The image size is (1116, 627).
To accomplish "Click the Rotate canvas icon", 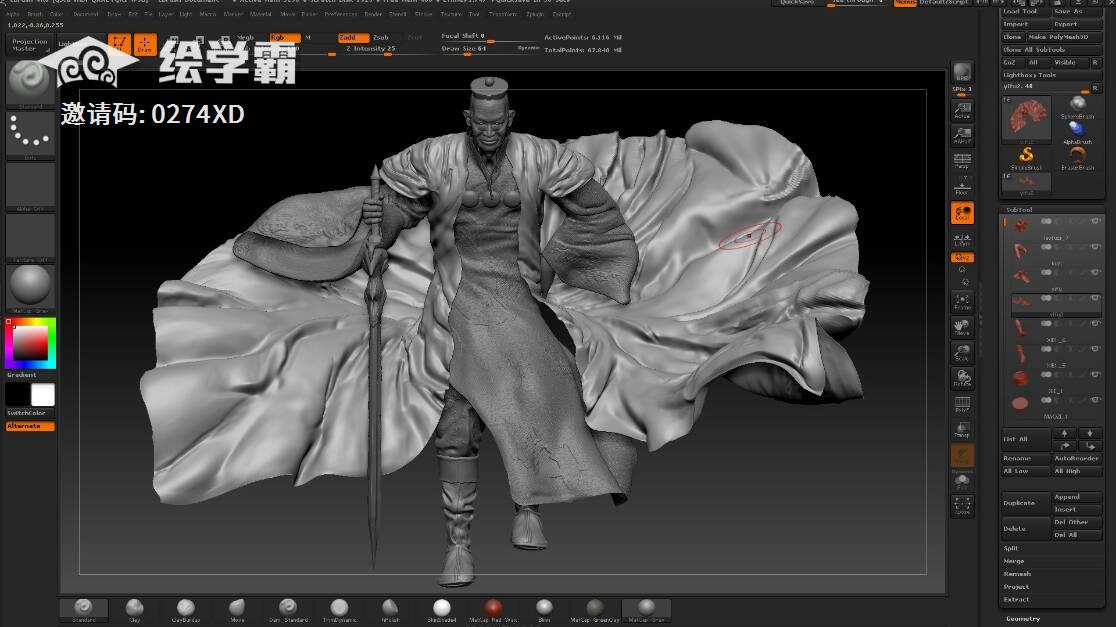I will tap(962, 379).
